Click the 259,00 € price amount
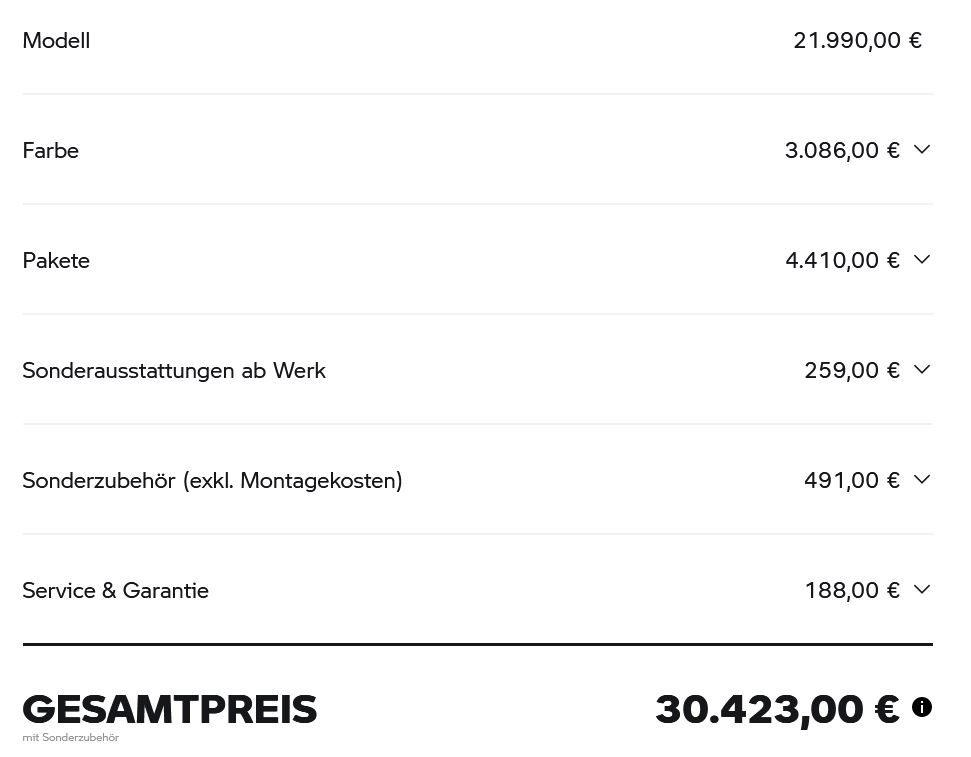971x757 pixels. (852, 371)
